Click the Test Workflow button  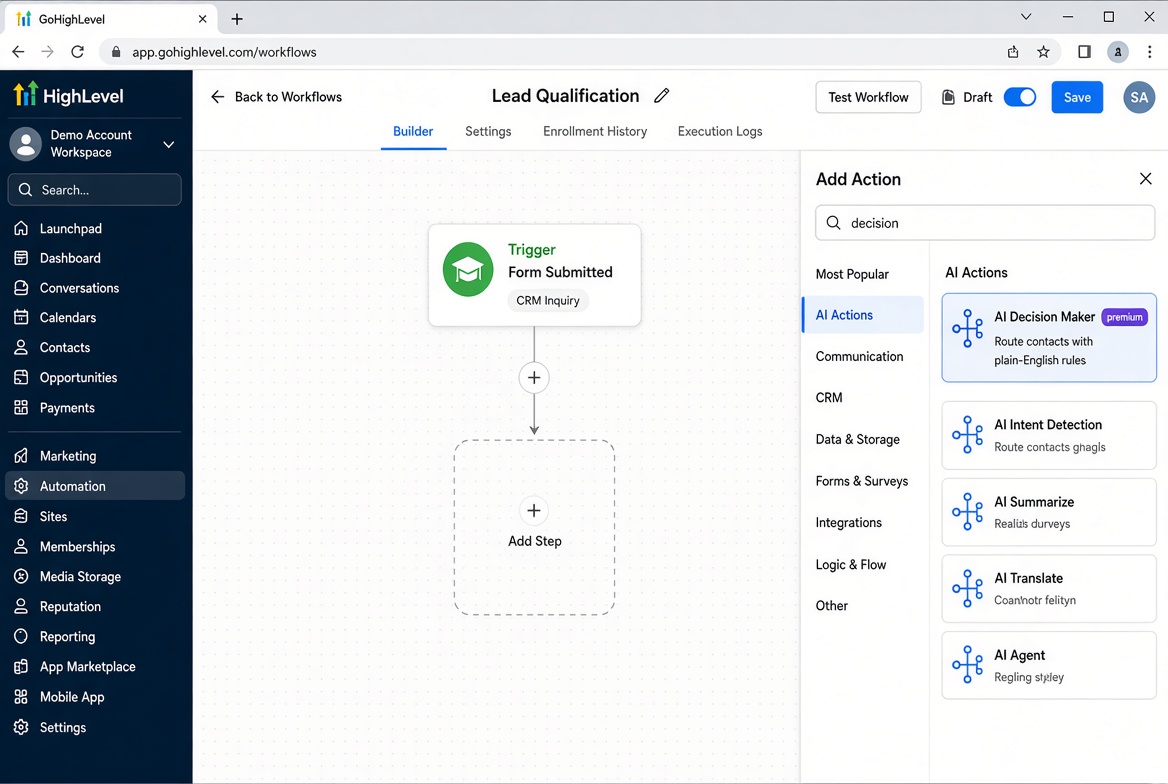pyautogui.click(x=869, y=98)
